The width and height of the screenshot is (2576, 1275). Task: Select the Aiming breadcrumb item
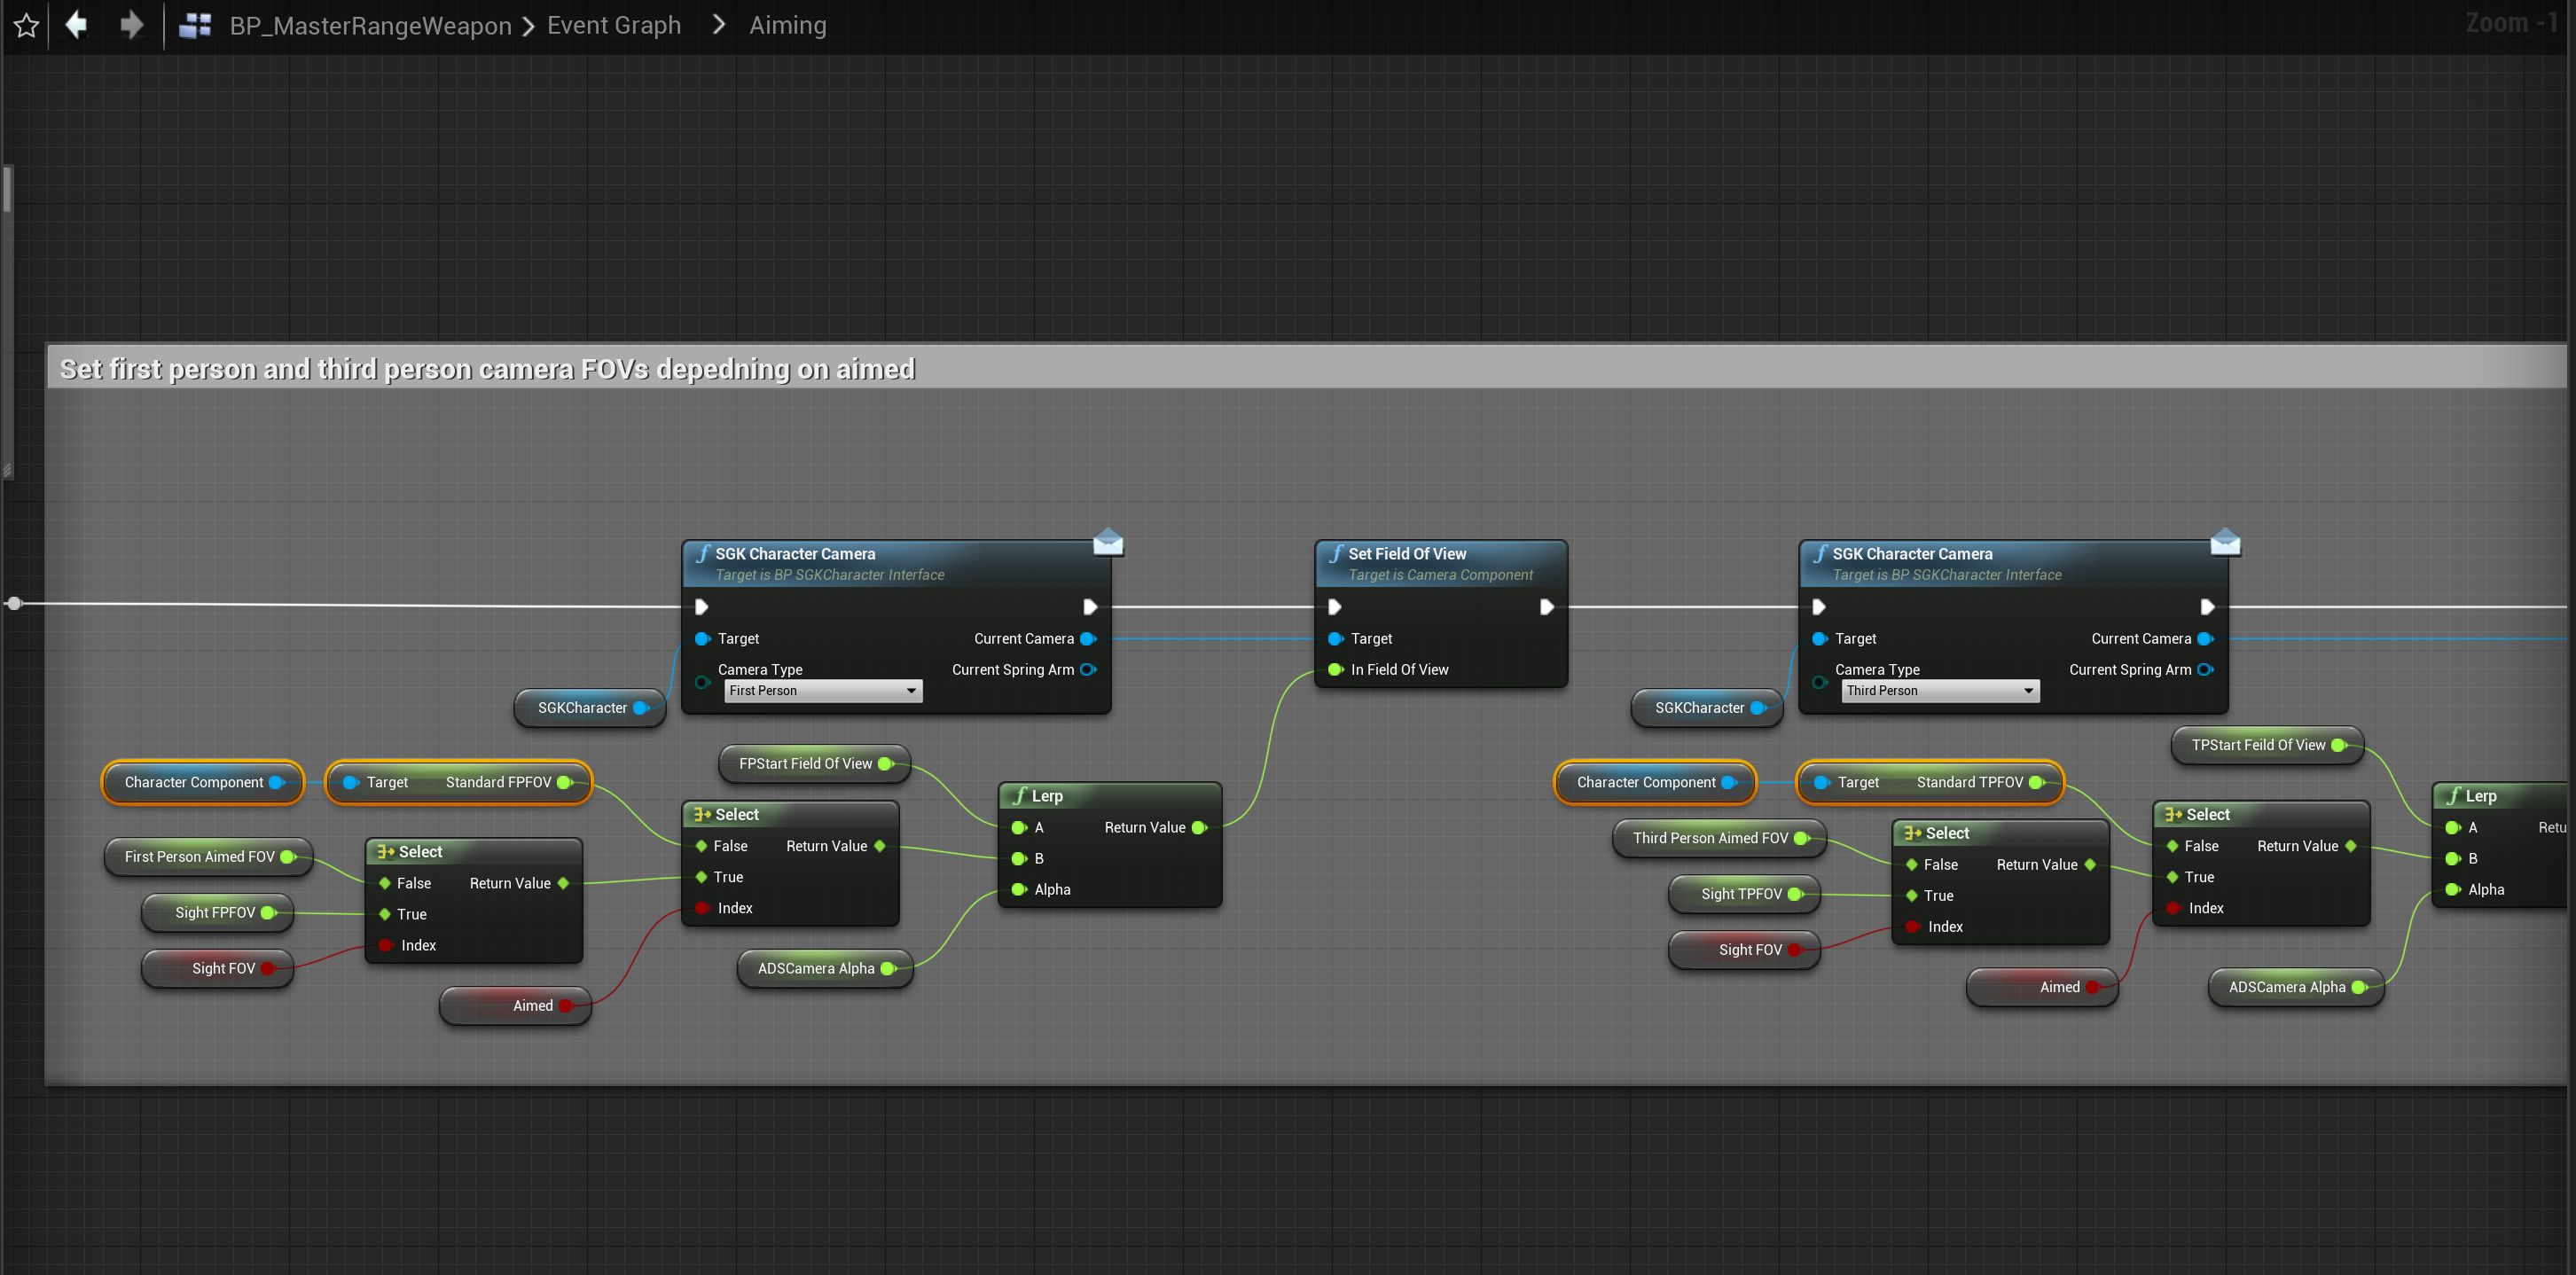click(x=787, y=26)
